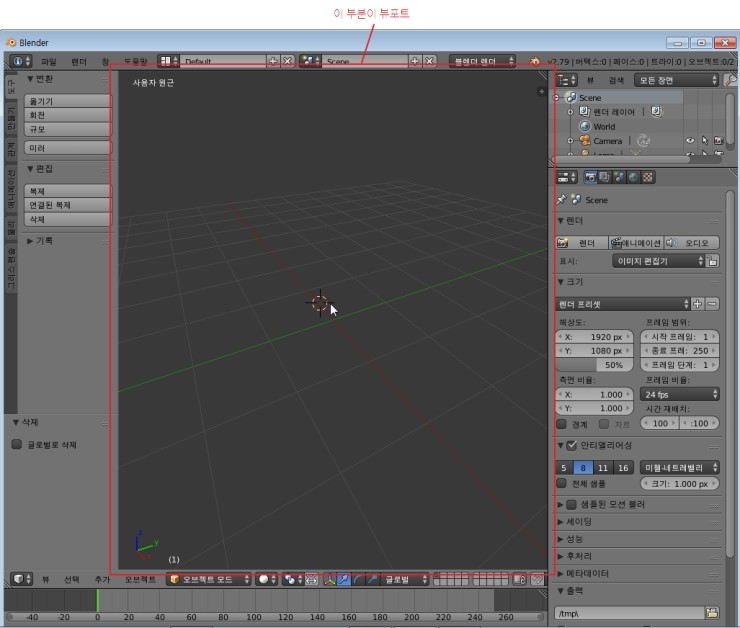Select the scale manipulator icon
The width and height of the screenshot is (740, 628).
click(372, 579)
